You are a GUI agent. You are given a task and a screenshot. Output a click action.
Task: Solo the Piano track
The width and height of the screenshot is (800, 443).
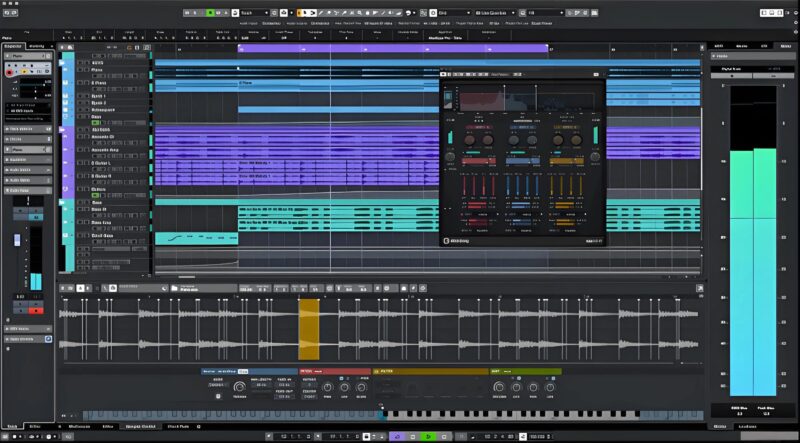click(86, 69)
